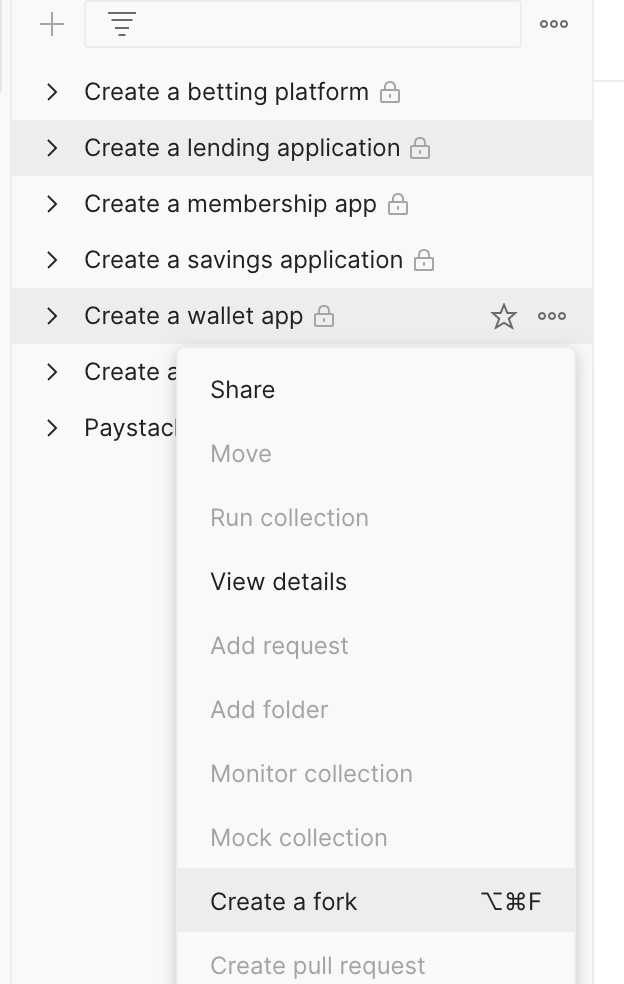The image size is (624, 984).
Task: Click lock icon beside membership app collection
Action: [398, 205]
